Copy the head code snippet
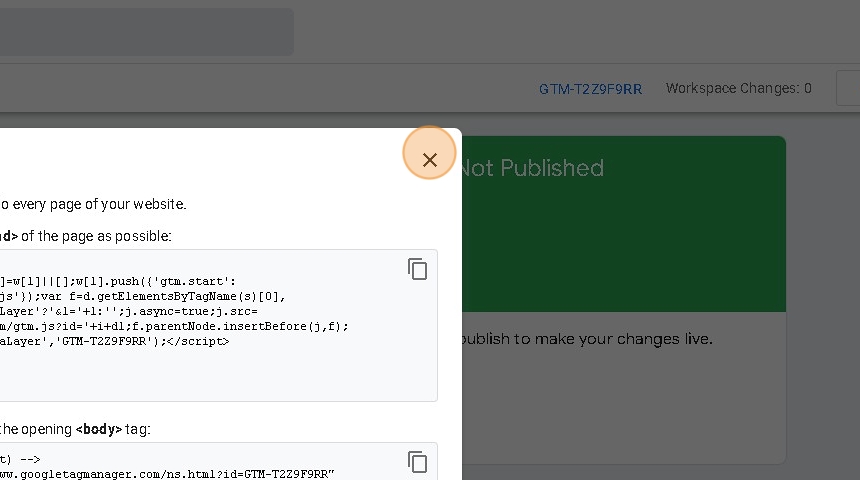The image size is (860, 480). (417, 269)
